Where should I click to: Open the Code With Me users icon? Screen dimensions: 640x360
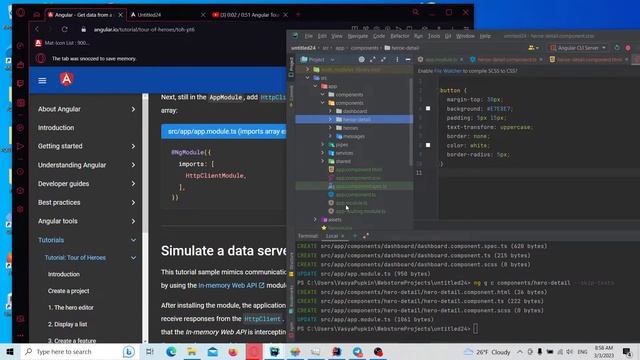pyautogui.click(x=533, y=48)
